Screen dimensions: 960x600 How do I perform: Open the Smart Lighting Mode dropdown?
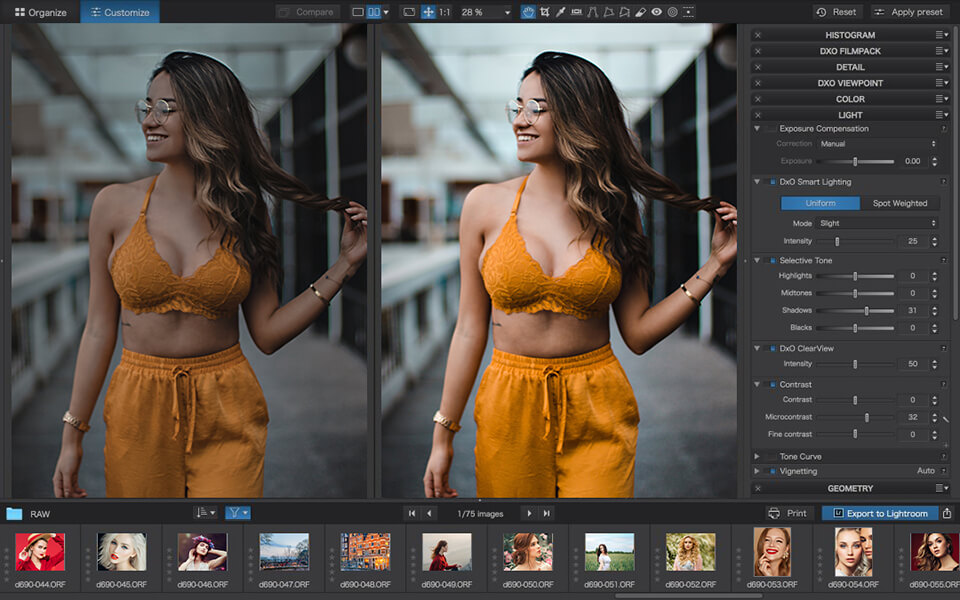pos(878,223)
